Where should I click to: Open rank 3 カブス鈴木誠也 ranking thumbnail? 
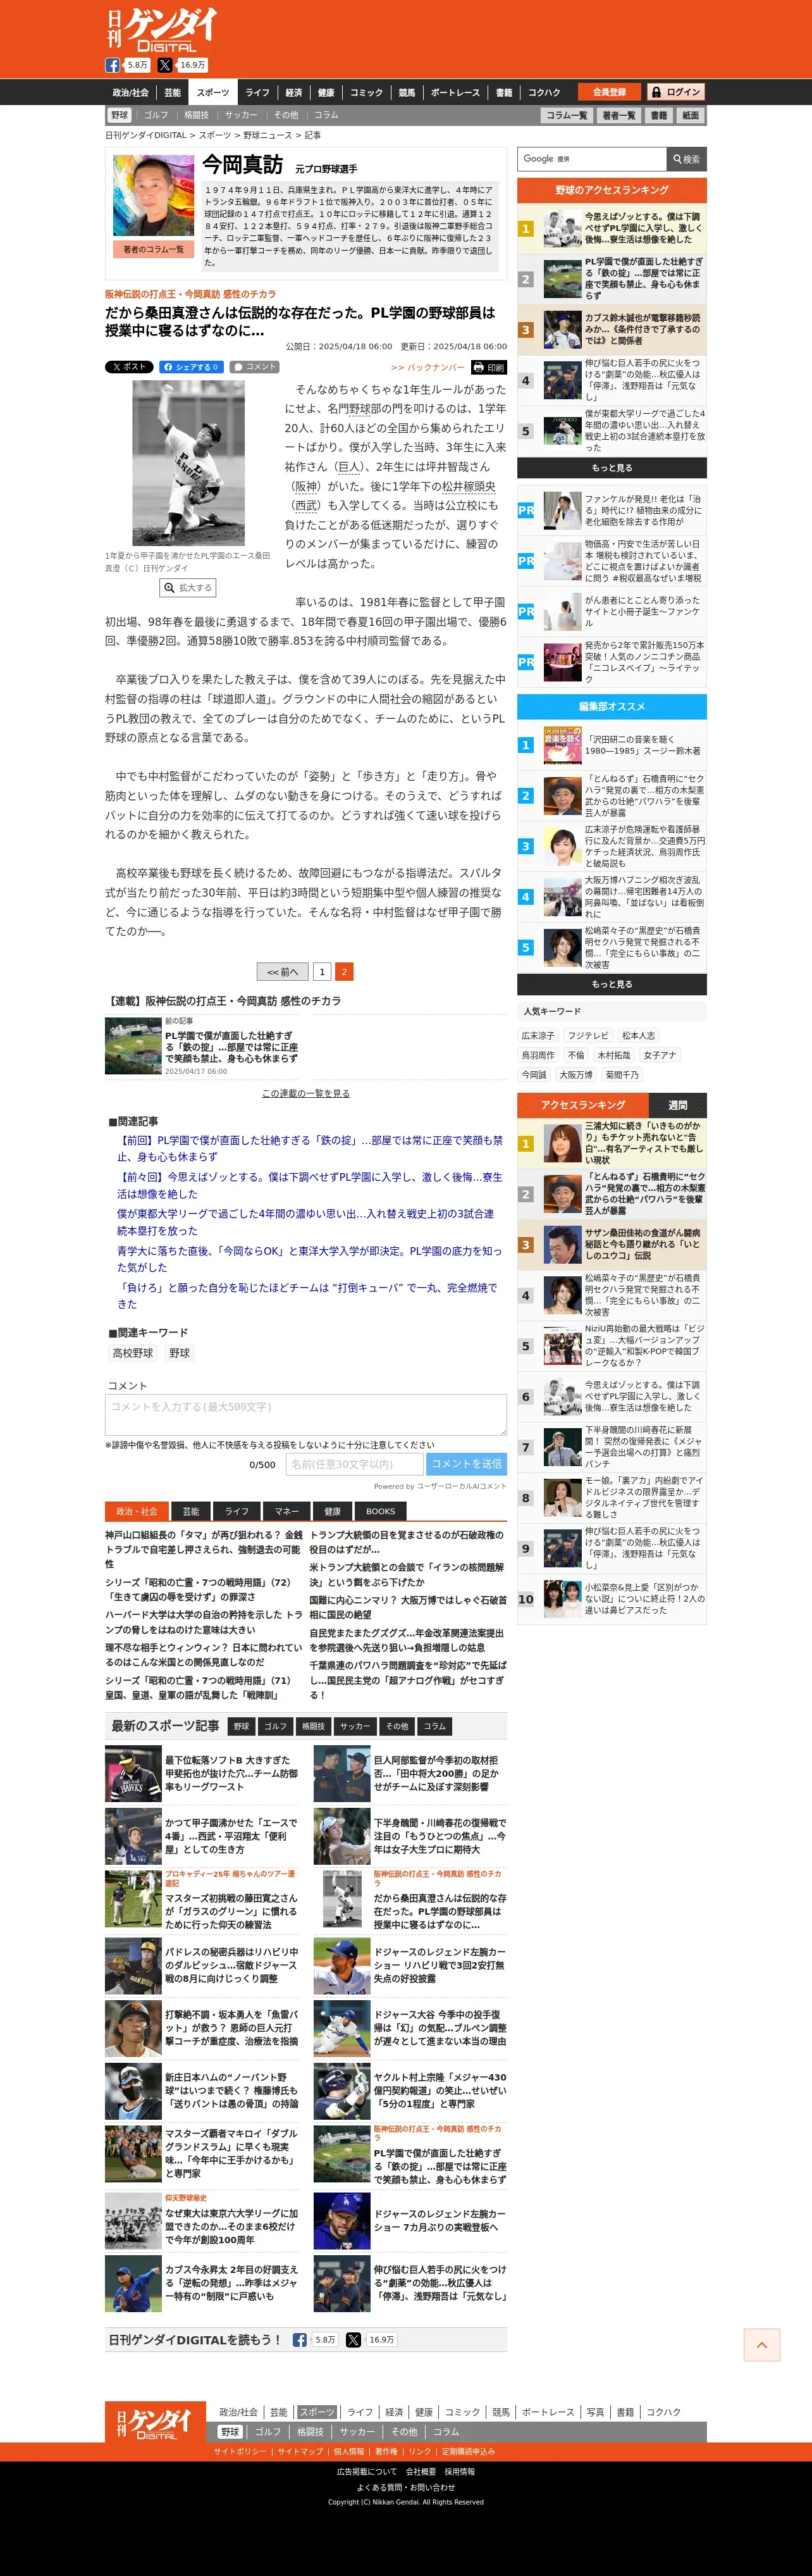[563, 329]
